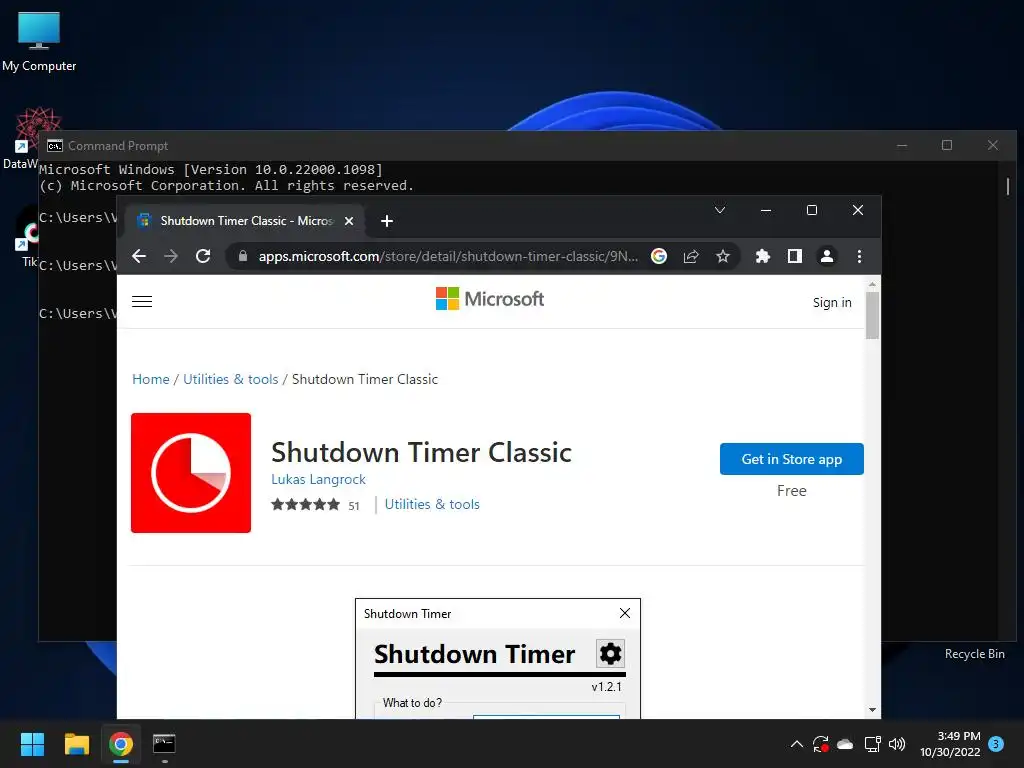
Task: Show hidden system tray icons
Action: point(797,744)
